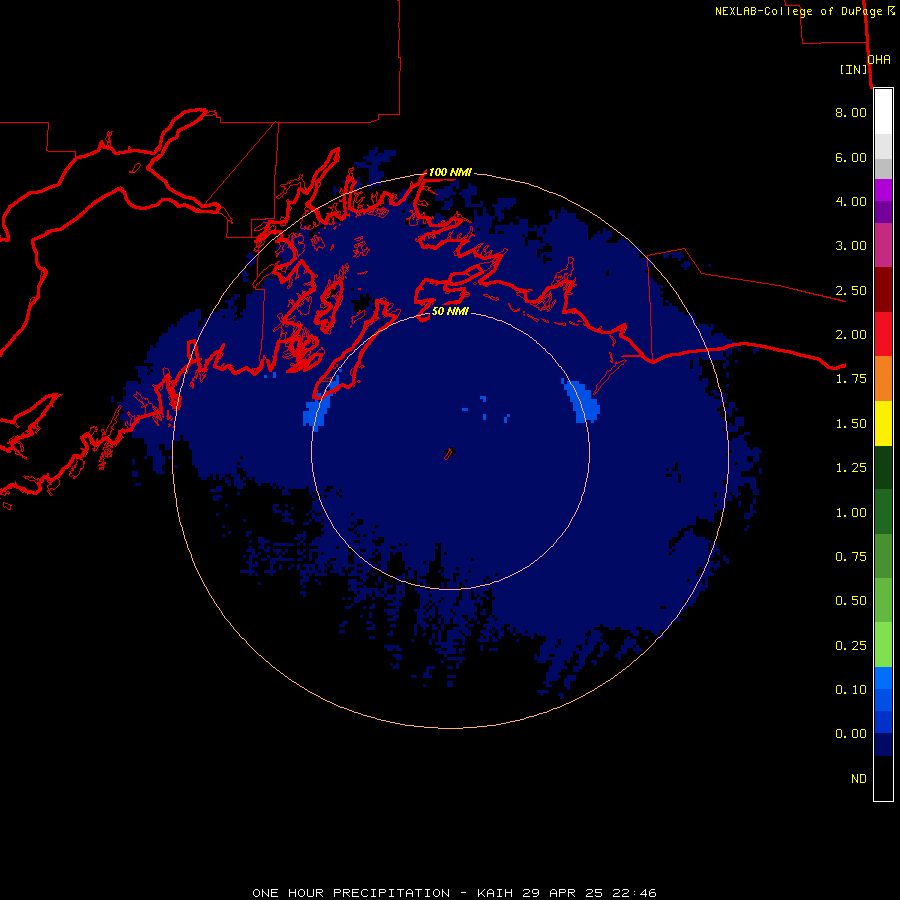Viewport: 900px width, 900px height.
Task: Pick the bright red legend swatch
Action: [883, 334]
